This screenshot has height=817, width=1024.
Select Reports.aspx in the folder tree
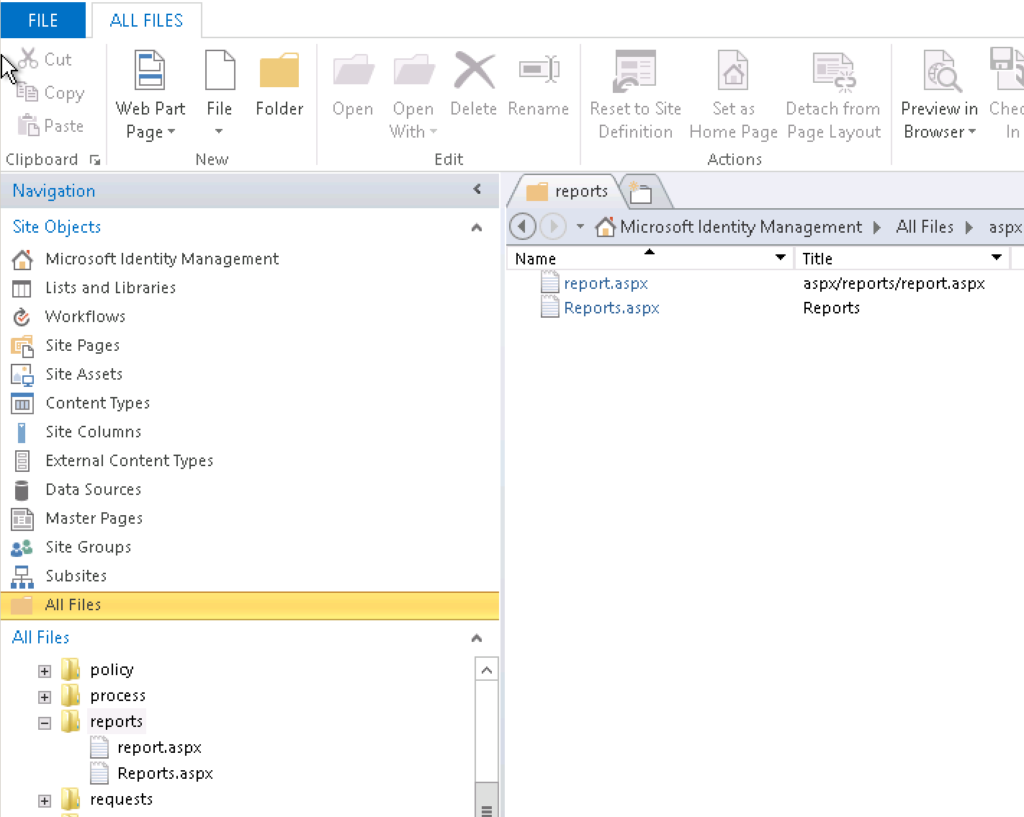165,773
